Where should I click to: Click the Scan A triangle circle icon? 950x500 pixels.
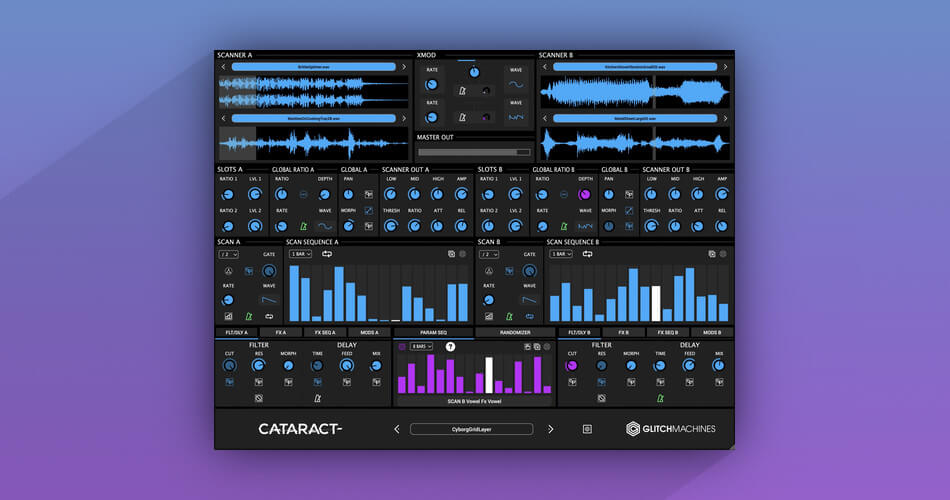pos(228,271)
